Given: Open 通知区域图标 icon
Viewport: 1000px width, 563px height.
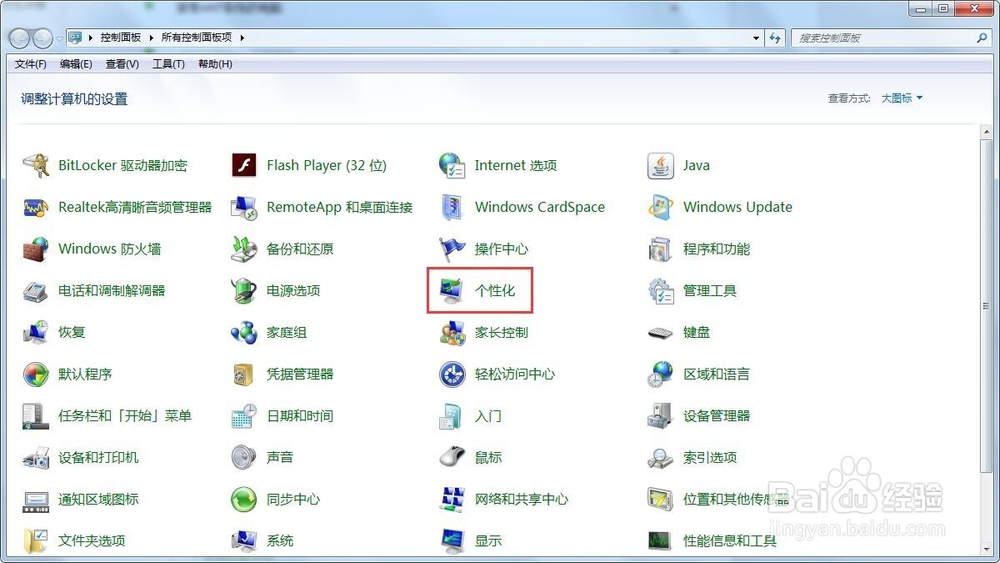Looking at the screenshot, I should coord(36,500).
